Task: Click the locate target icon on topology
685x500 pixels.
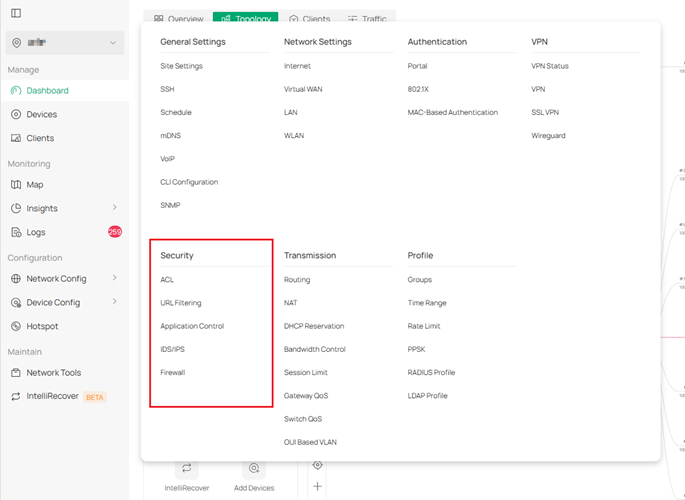Action: click(x=318, y=465)
